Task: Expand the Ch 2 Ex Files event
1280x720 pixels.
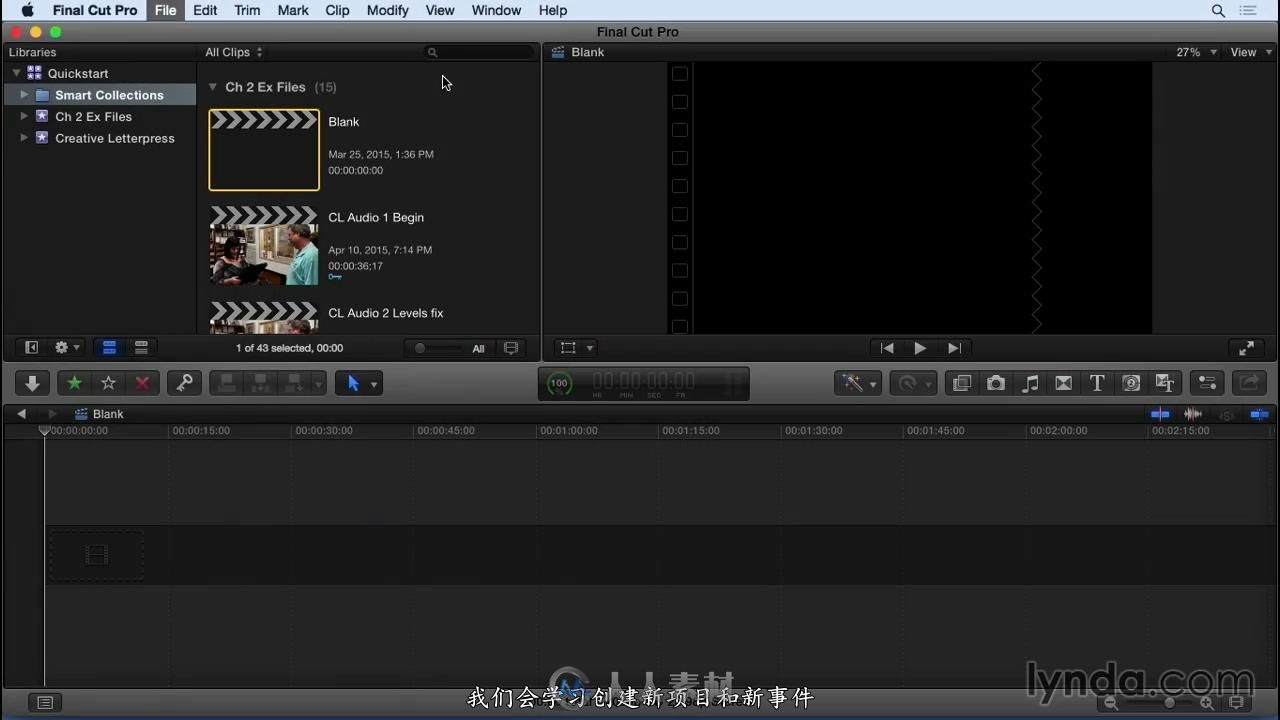Action: [x=24, y=116]
